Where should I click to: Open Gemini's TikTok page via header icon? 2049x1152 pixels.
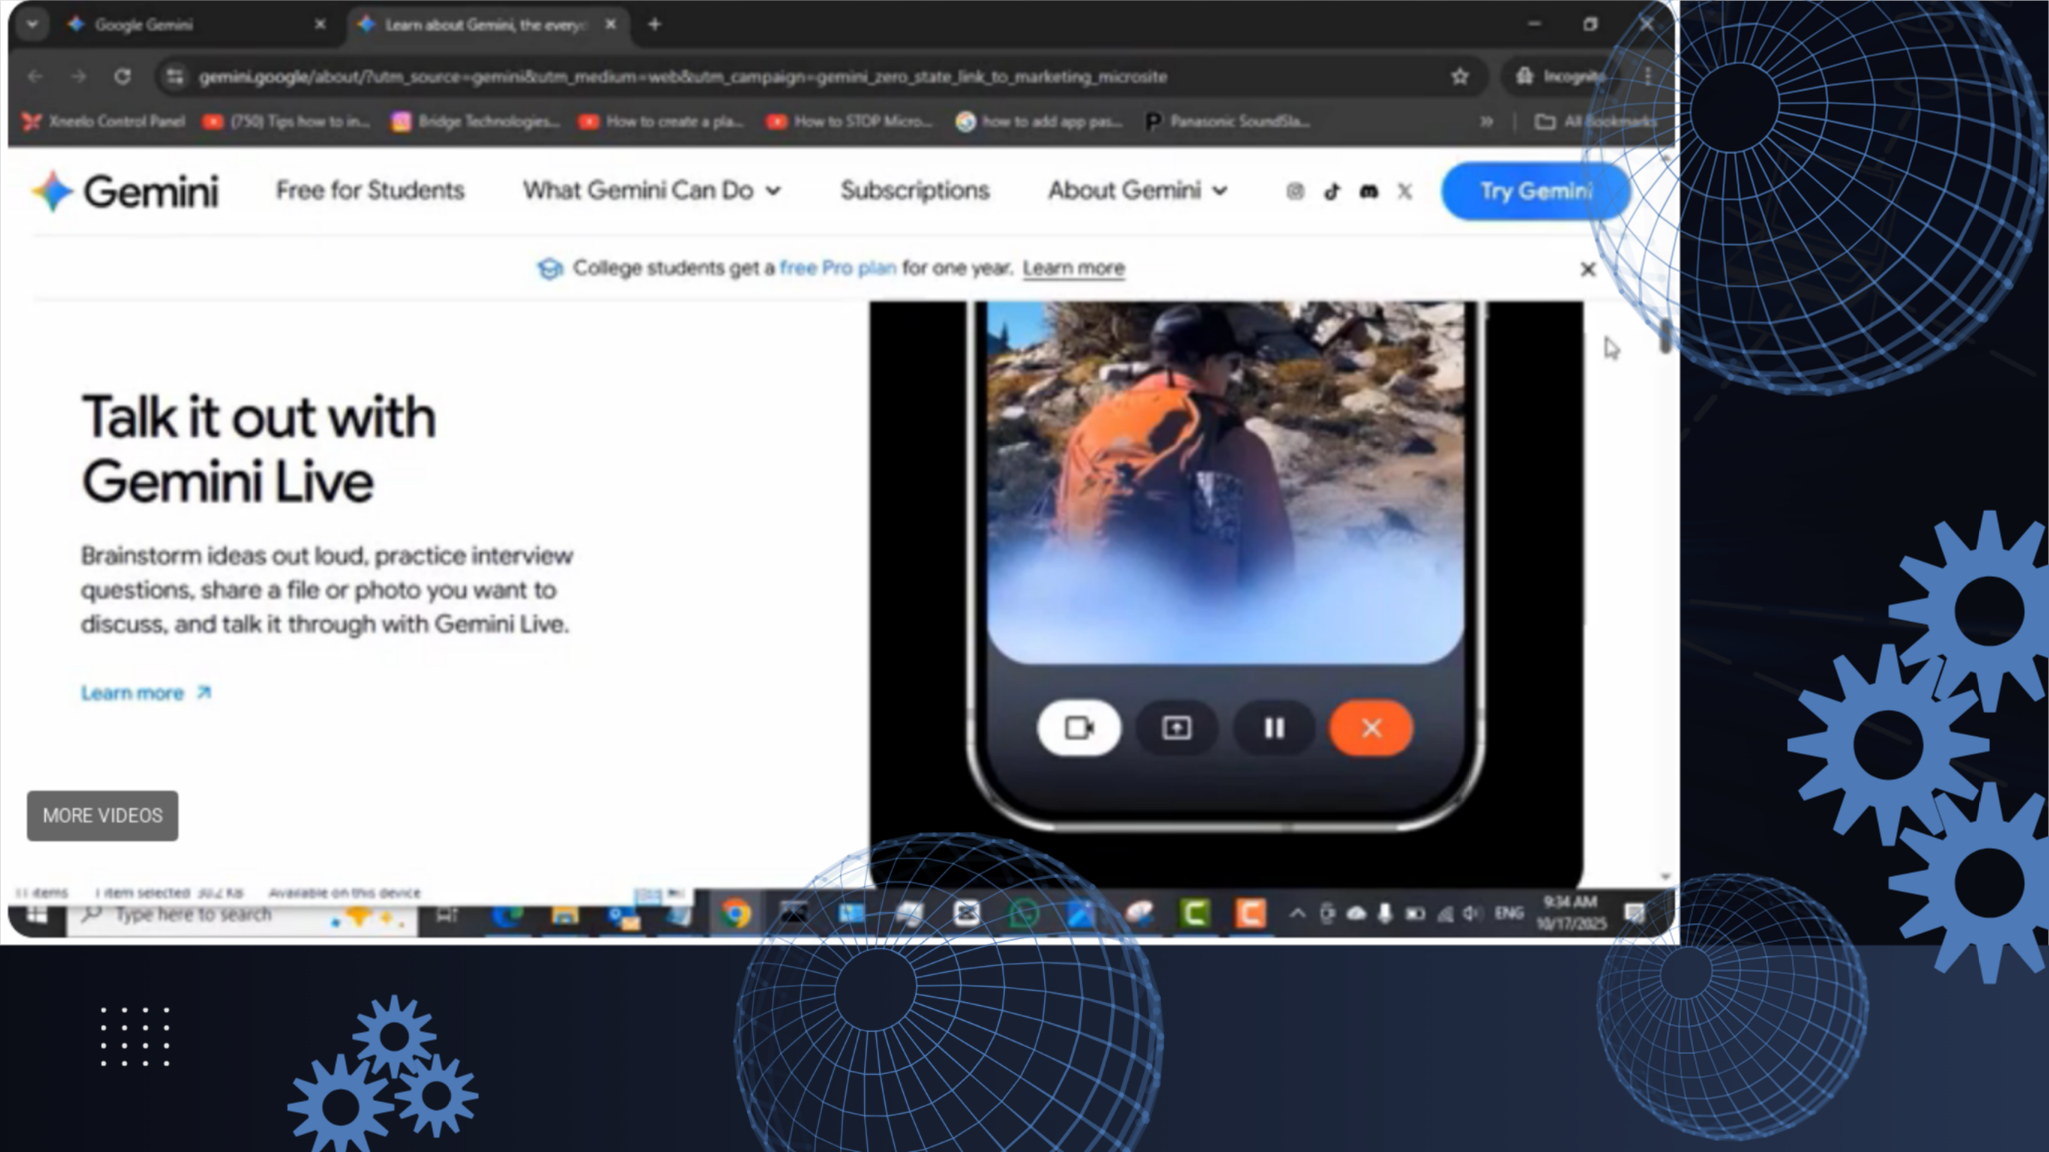point(1331,191)
